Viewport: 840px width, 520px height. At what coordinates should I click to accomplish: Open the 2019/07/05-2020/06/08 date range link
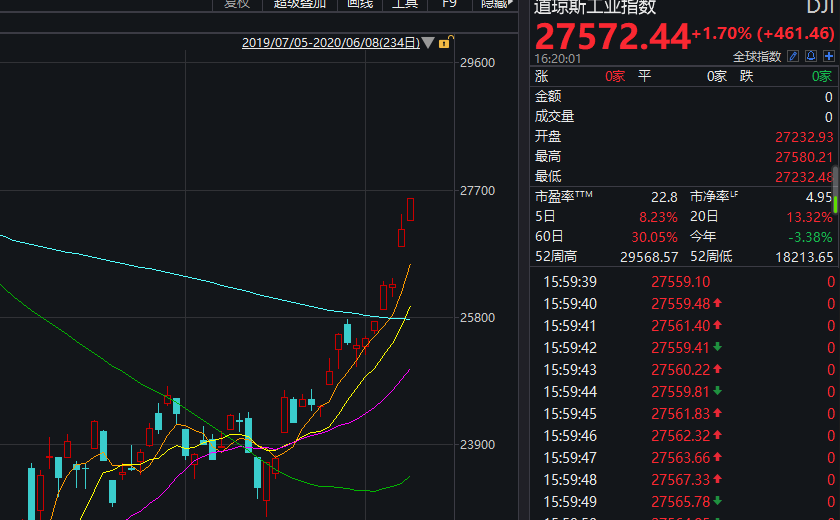tap(331, 42)
